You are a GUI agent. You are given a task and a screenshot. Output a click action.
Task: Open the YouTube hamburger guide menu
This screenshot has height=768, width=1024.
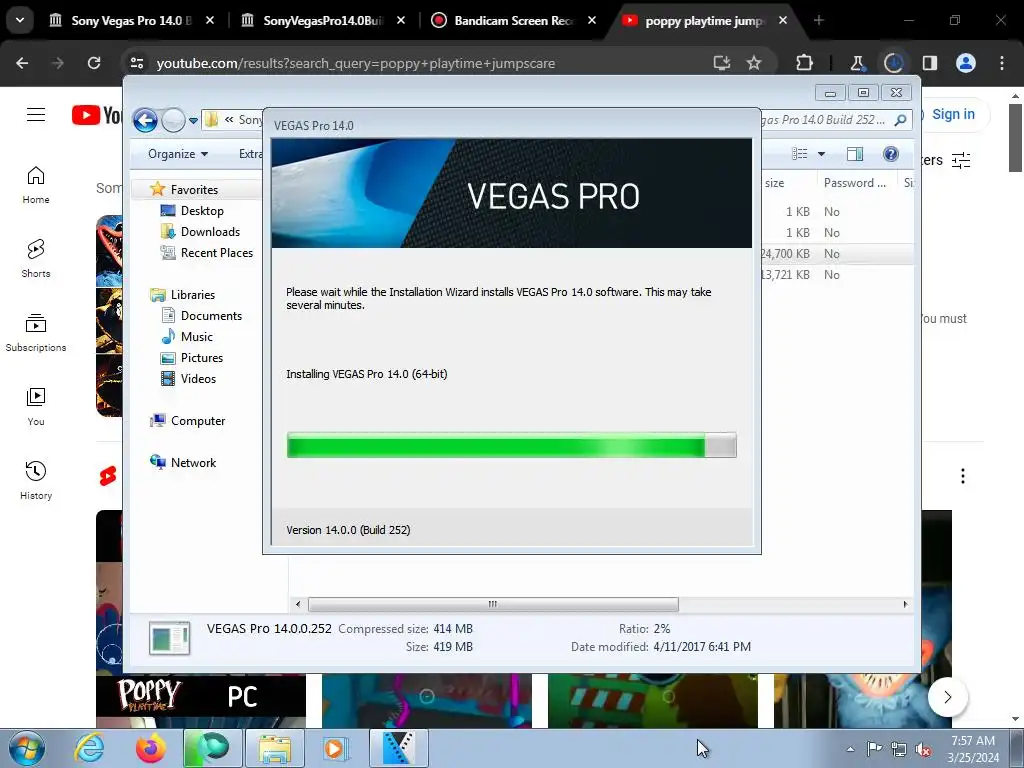click(x=36, y=115)
